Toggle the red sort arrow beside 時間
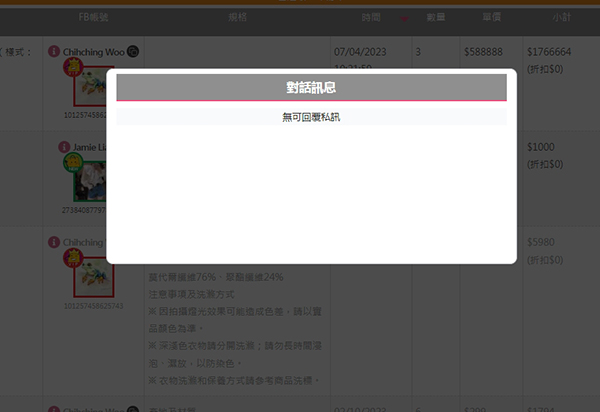Image resolution: width=600 pixels, height=412 pixels. (x=403, y=18)
